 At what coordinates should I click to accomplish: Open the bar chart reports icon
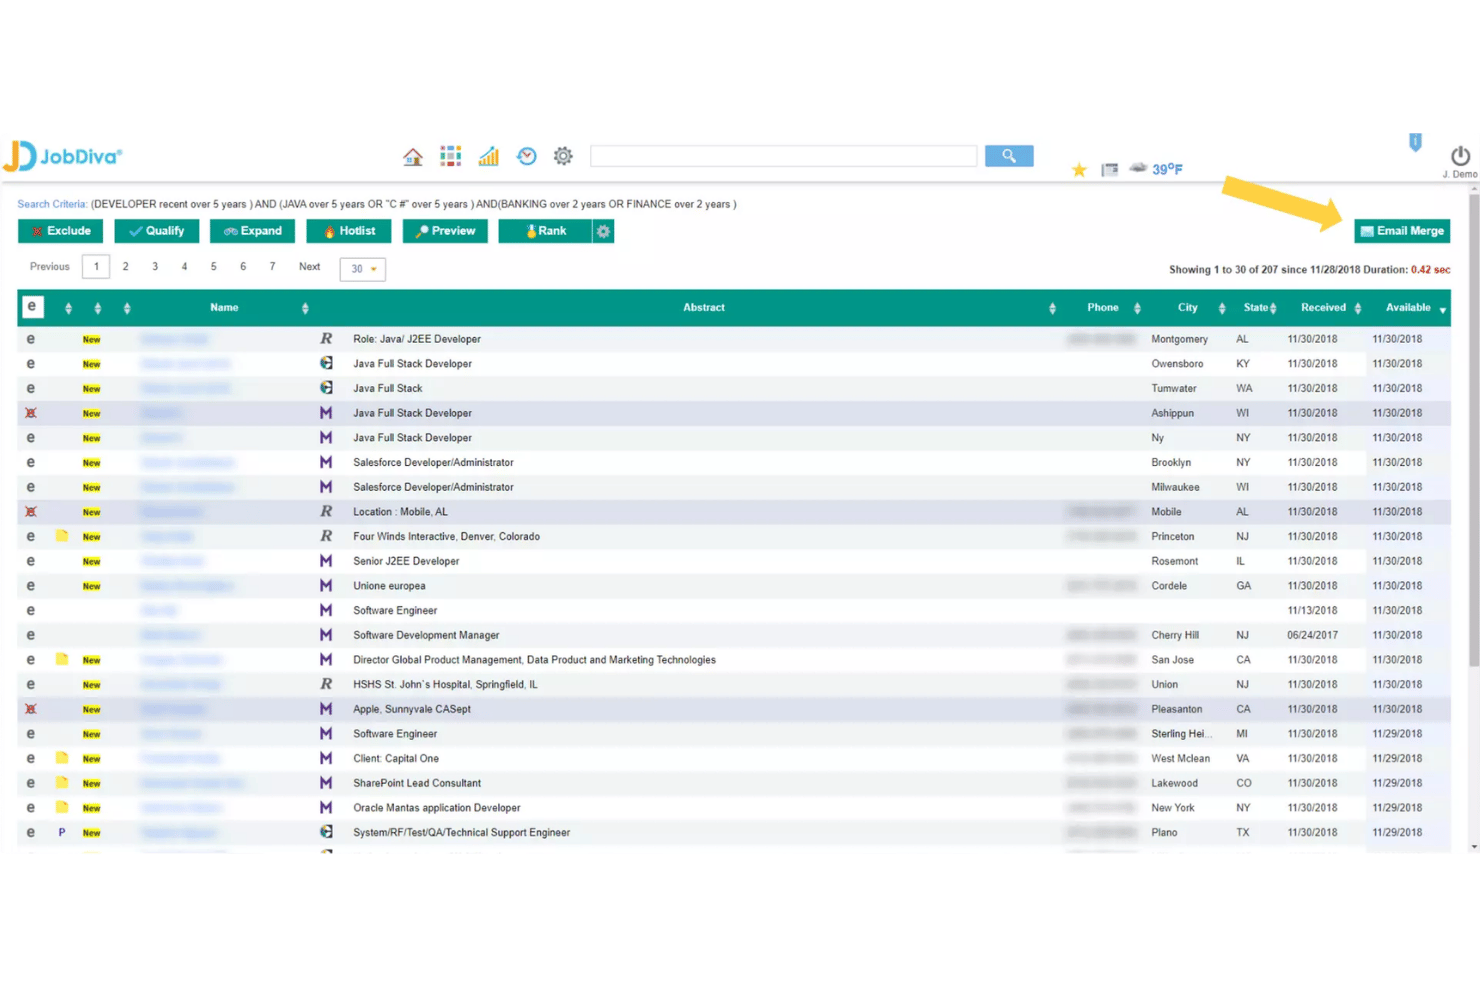489,156
